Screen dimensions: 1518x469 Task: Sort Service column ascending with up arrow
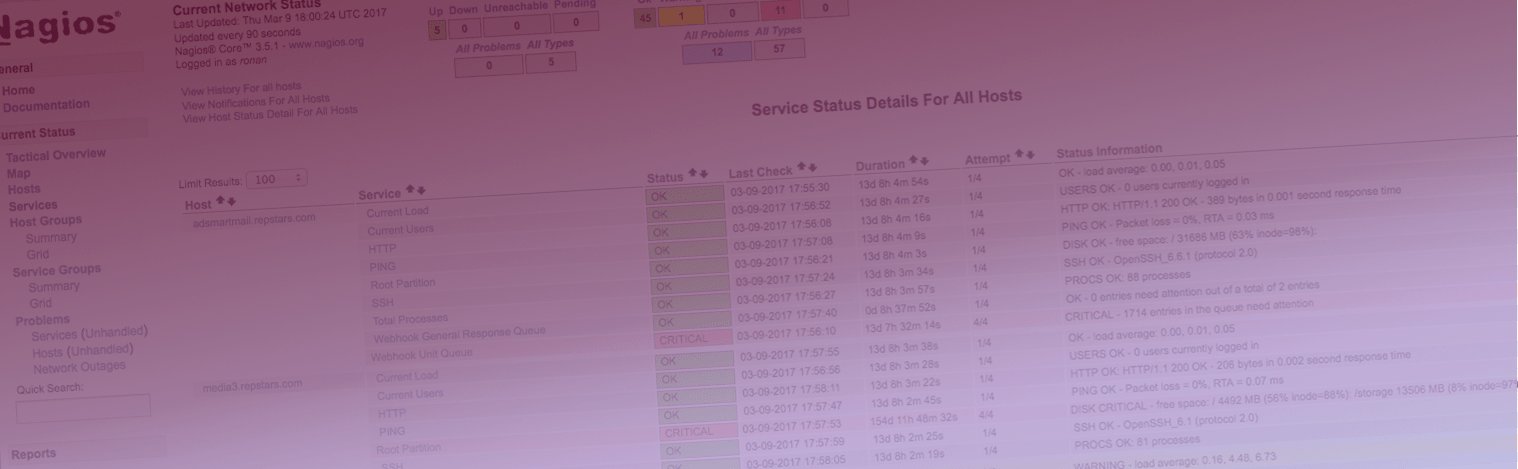410,190
